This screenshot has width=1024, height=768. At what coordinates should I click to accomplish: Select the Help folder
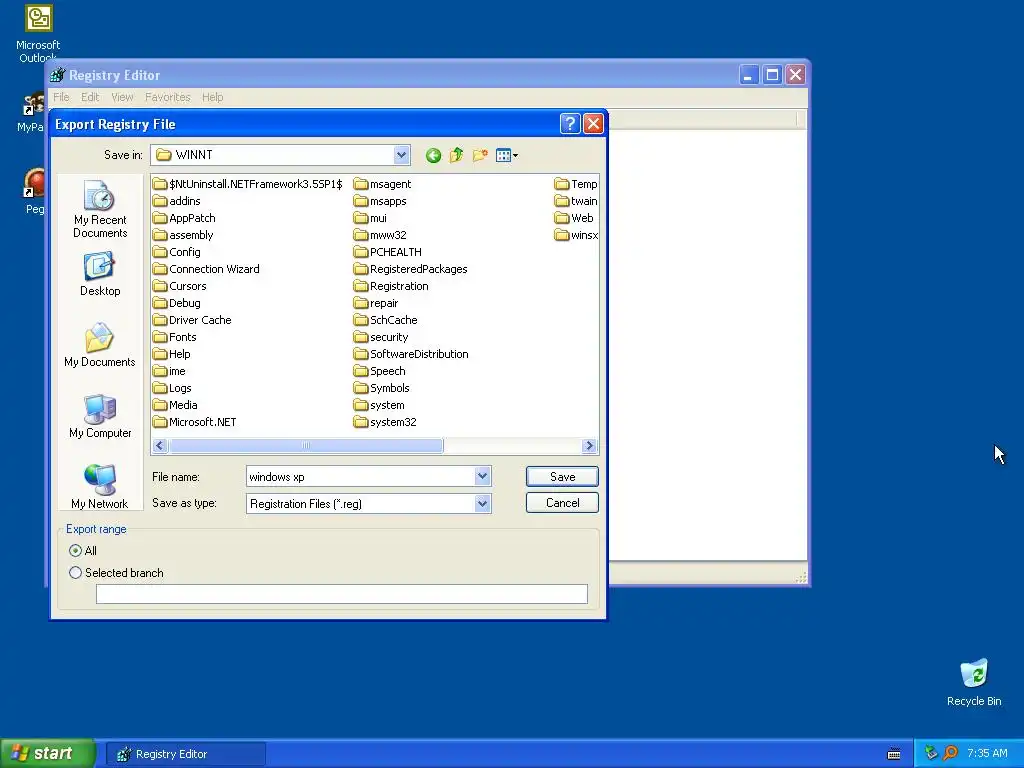(x=172, y=354)
